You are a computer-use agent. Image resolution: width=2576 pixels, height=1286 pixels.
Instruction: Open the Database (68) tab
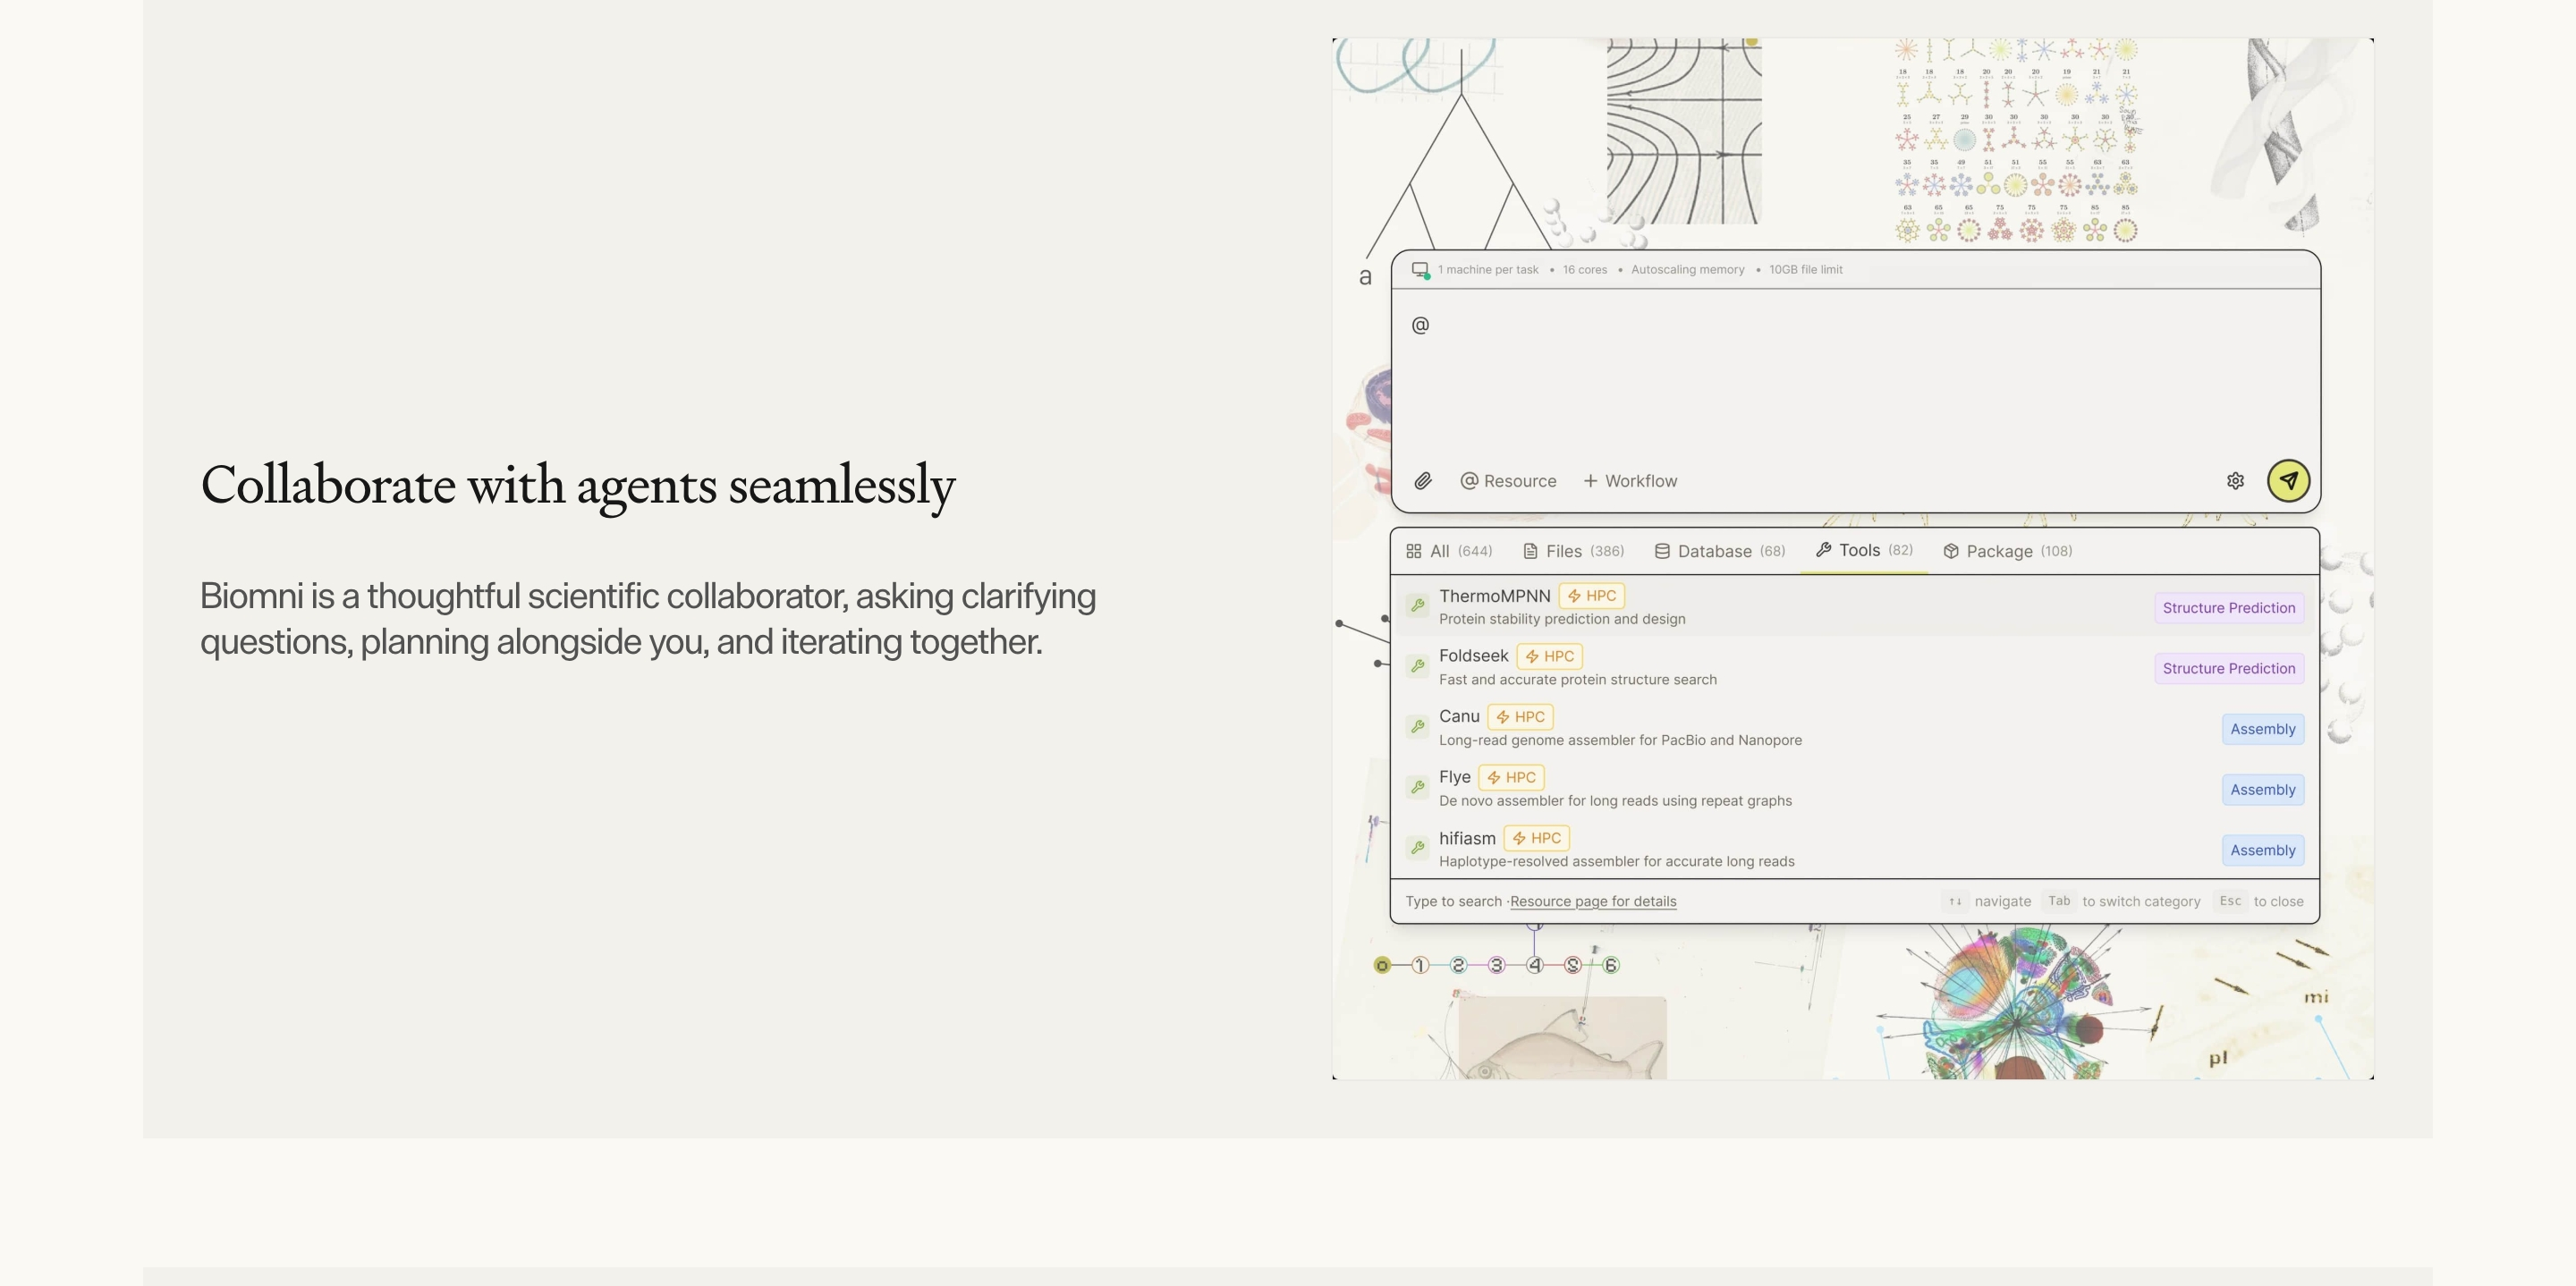point(1720,551)
